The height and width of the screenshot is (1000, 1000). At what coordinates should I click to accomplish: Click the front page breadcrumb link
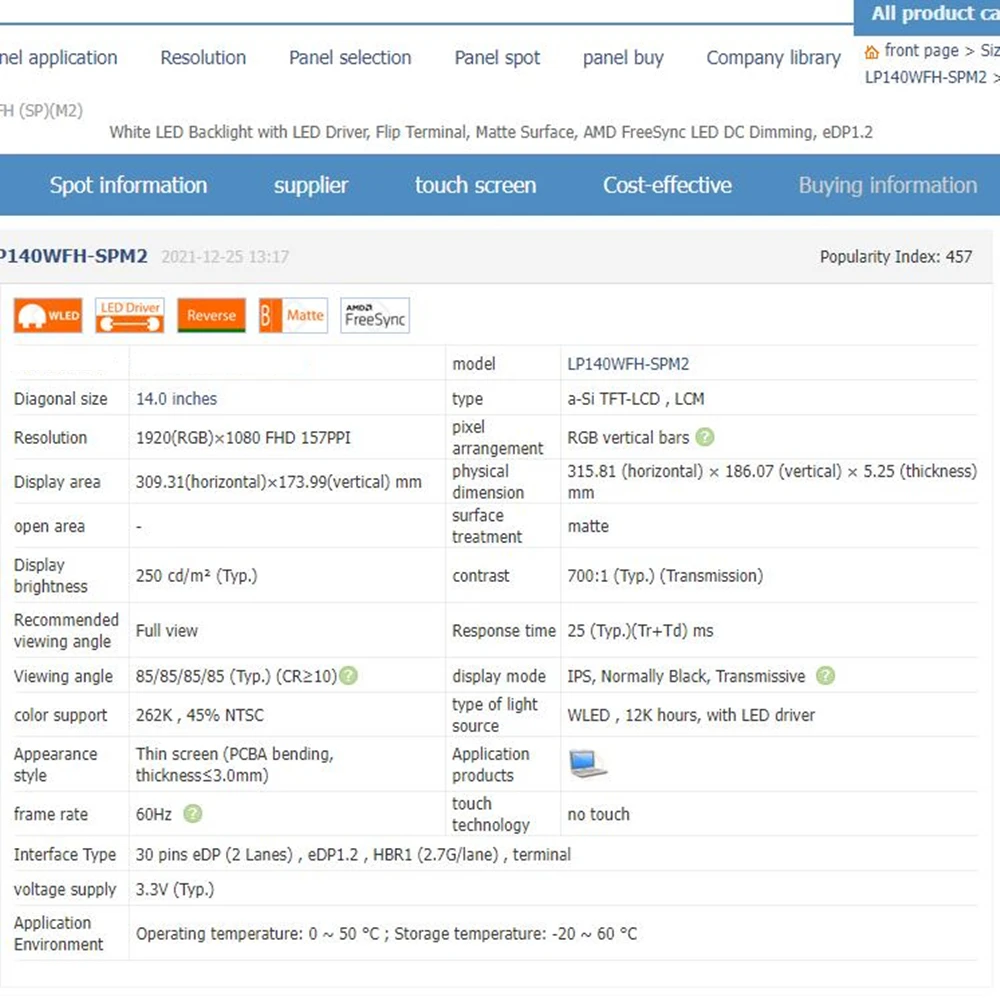922,50
